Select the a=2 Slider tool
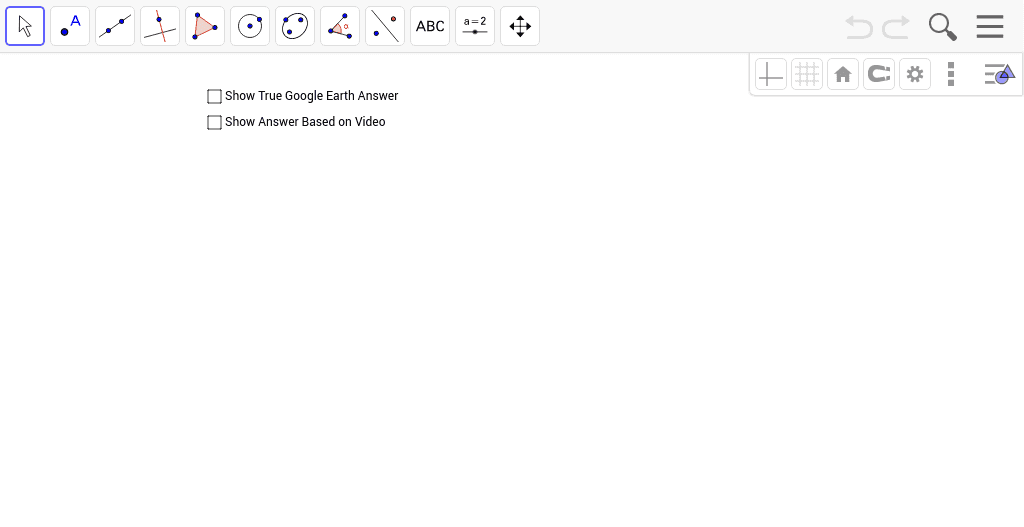 (475, 26)
